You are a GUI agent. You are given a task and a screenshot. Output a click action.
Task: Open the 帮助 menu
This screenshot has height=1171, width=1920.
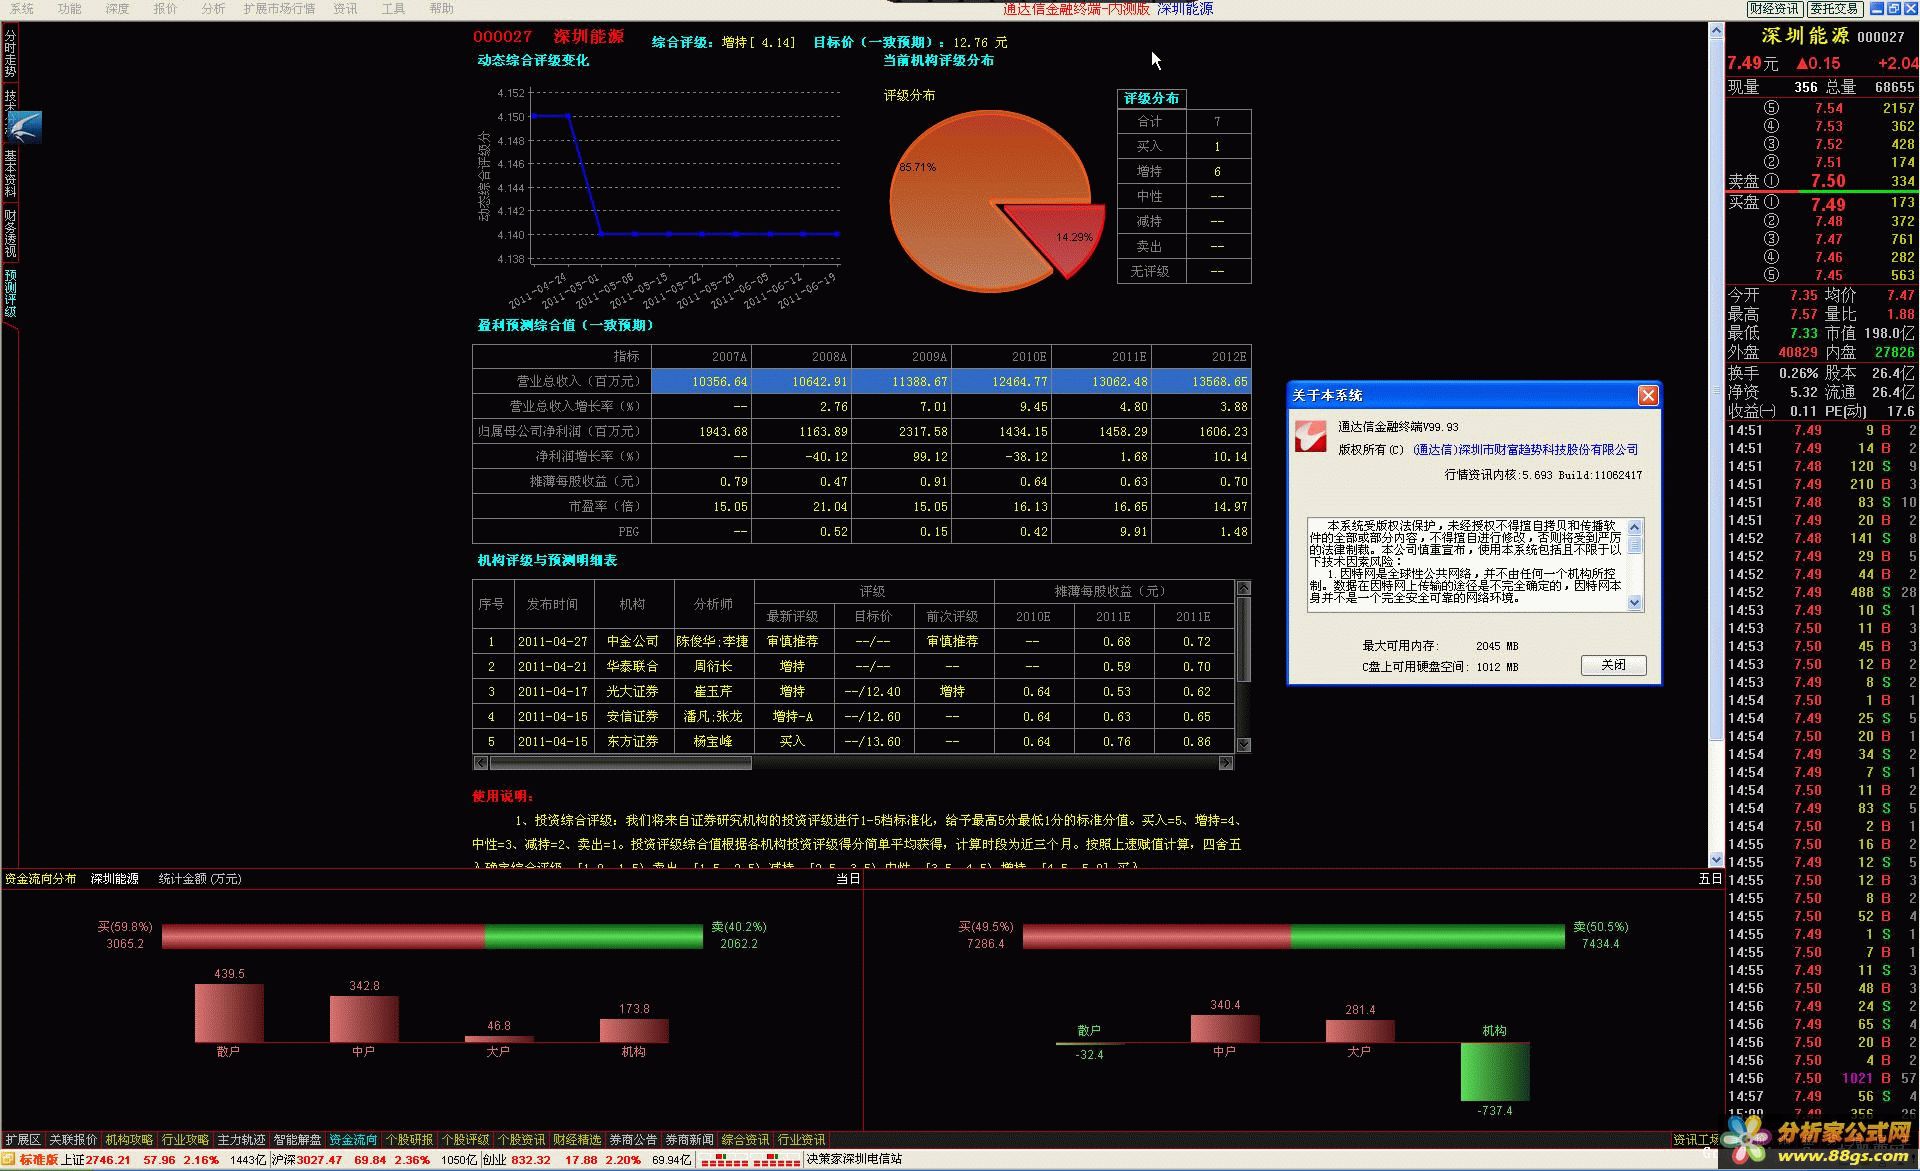[x=441, y=8]
